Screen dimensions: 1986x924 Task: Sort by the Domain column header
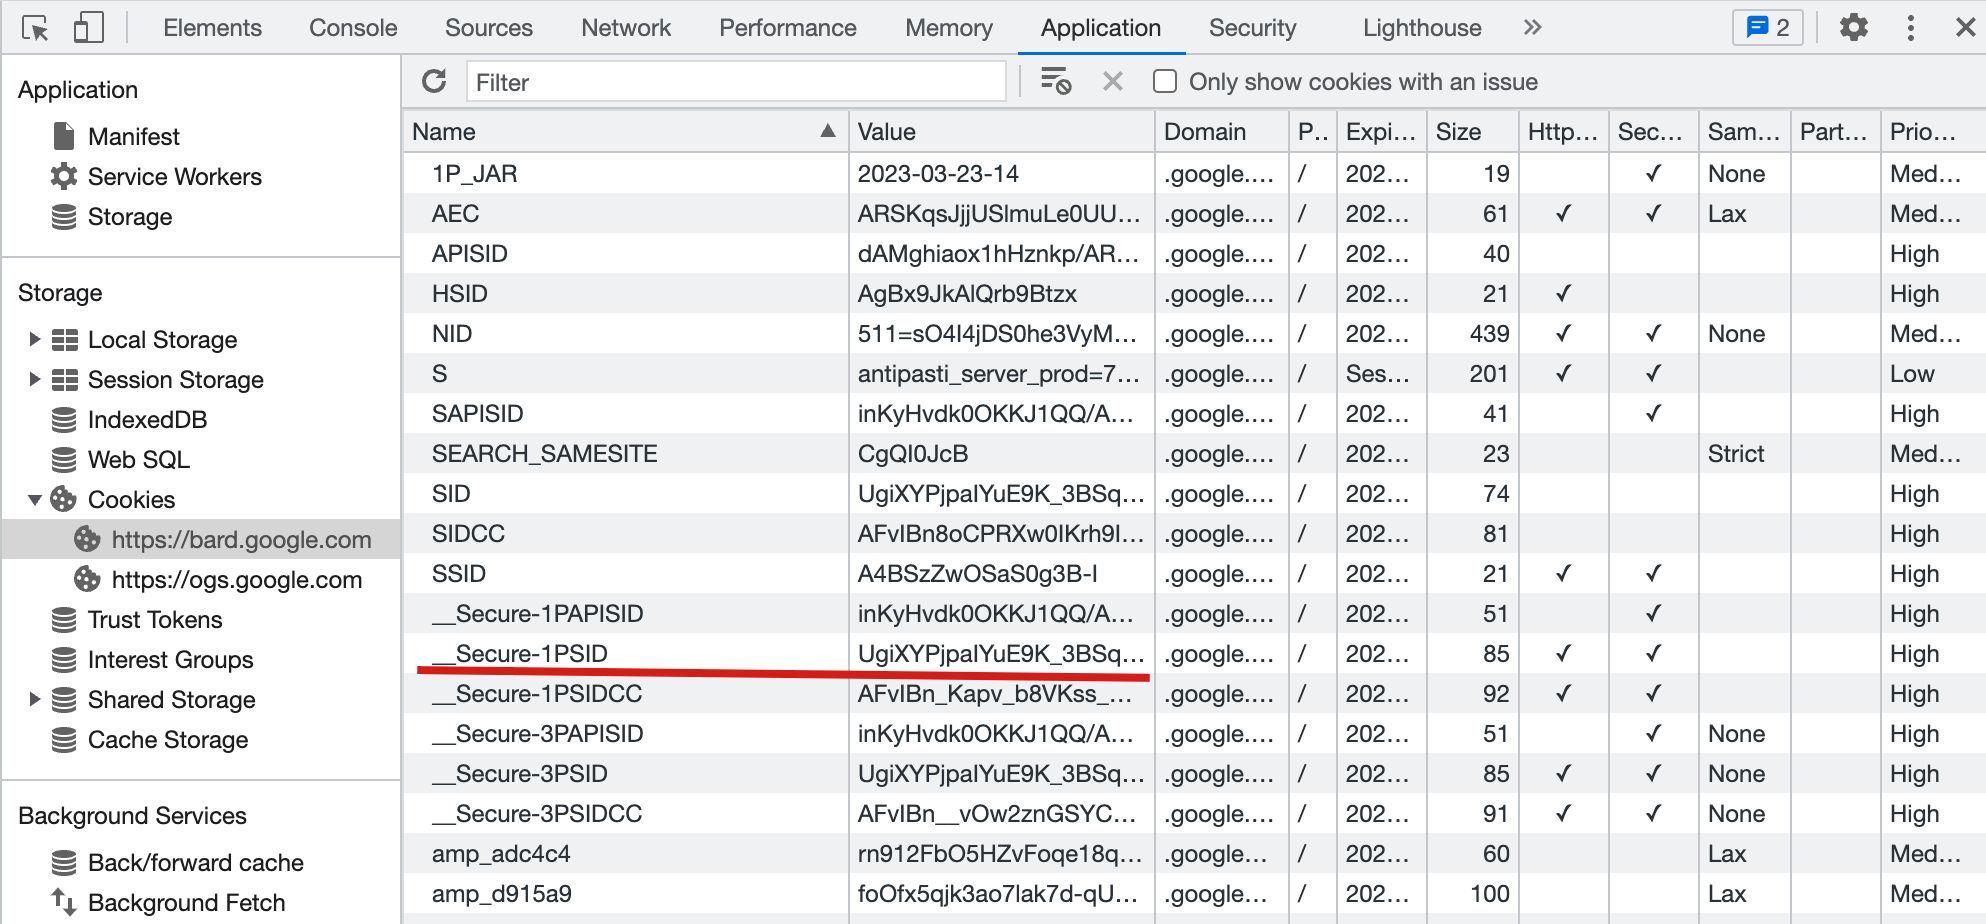click(x=1222, y=131)
